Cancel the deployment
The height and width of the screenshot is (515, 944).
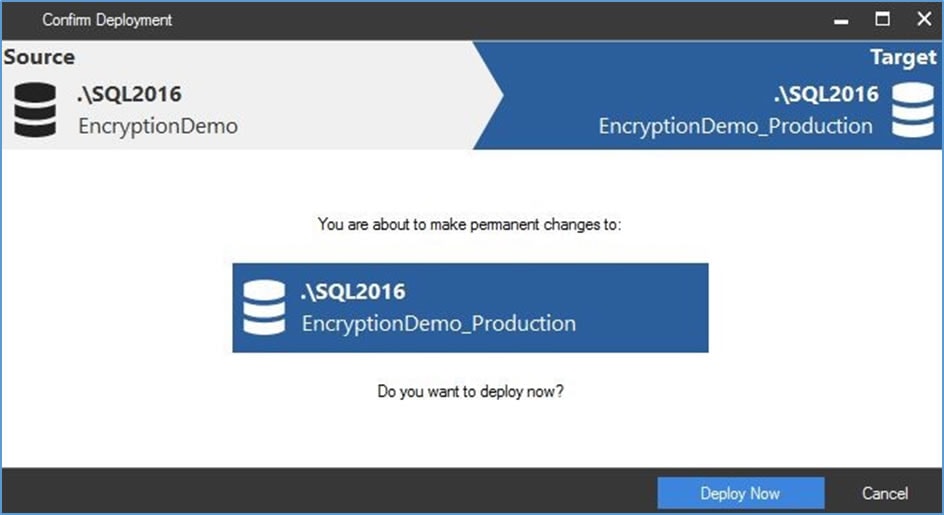[884, 493]
